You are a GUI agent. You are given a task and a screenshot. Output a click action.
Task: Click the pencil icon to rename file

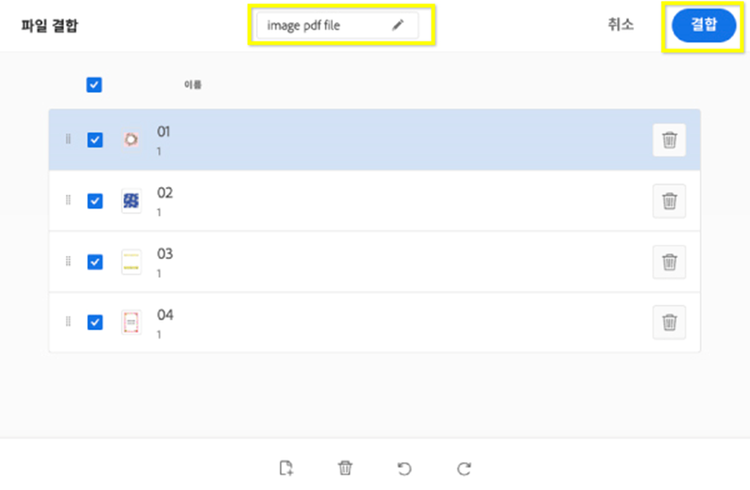(397, 26)
